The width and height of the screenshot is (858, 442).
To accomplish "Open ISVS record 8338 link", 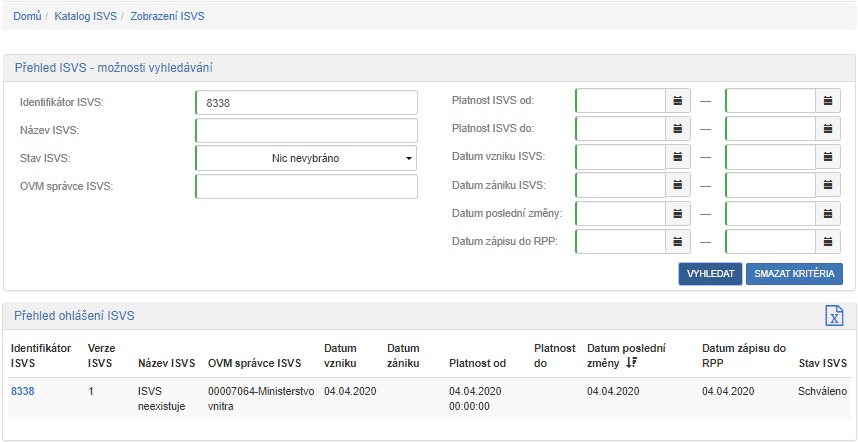I will (22, 392).
